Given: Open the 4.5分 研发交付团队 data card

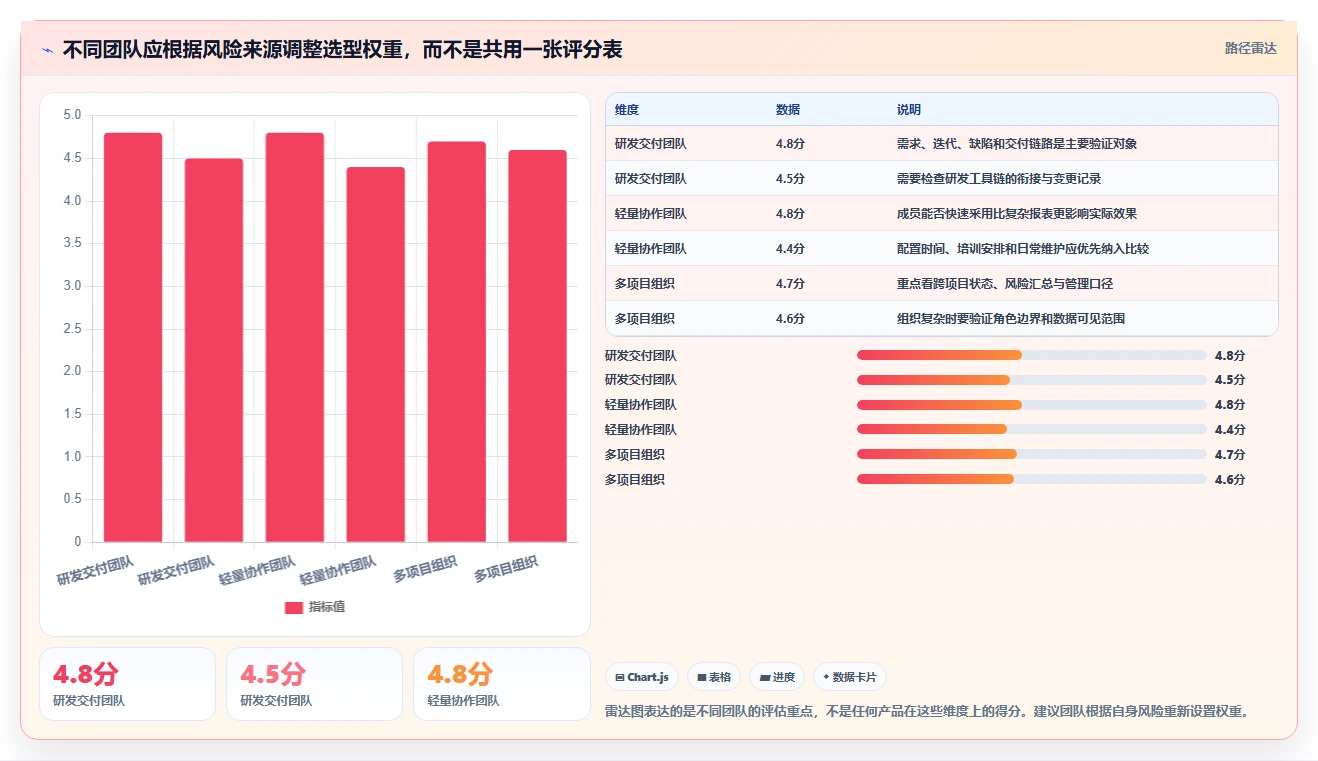Looking at the screenshot, I should tap(314, 684).
